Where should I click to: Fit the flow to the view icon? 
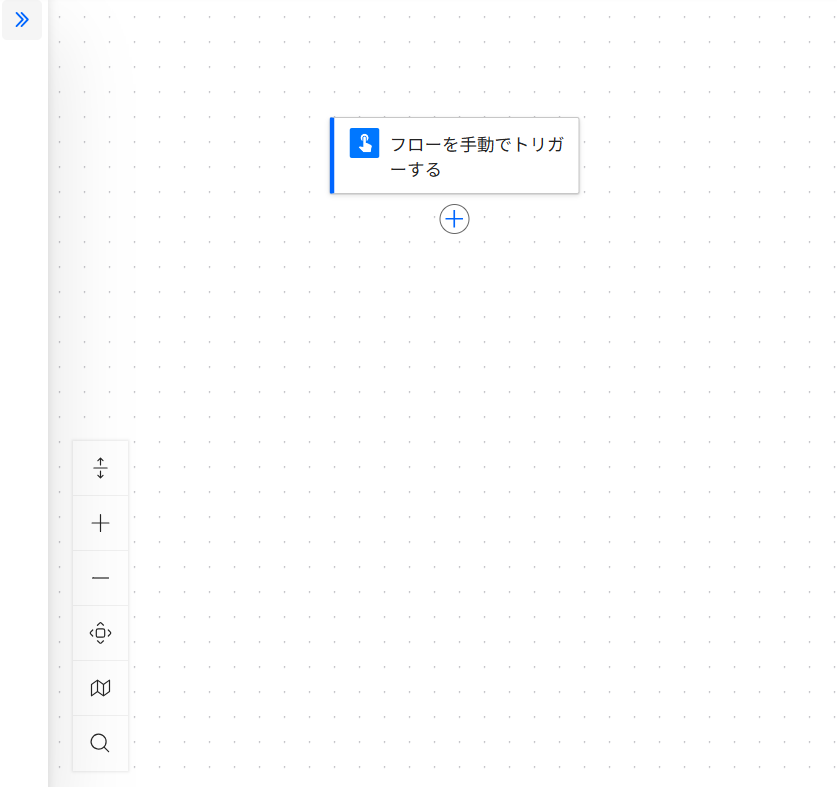click(x=100, y=633)
